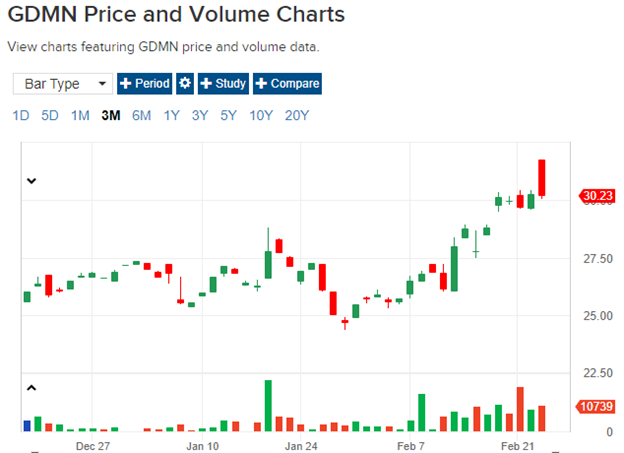Show the 20Y chart range
Viewport: 624px width, 453px height.
[297, 115]
